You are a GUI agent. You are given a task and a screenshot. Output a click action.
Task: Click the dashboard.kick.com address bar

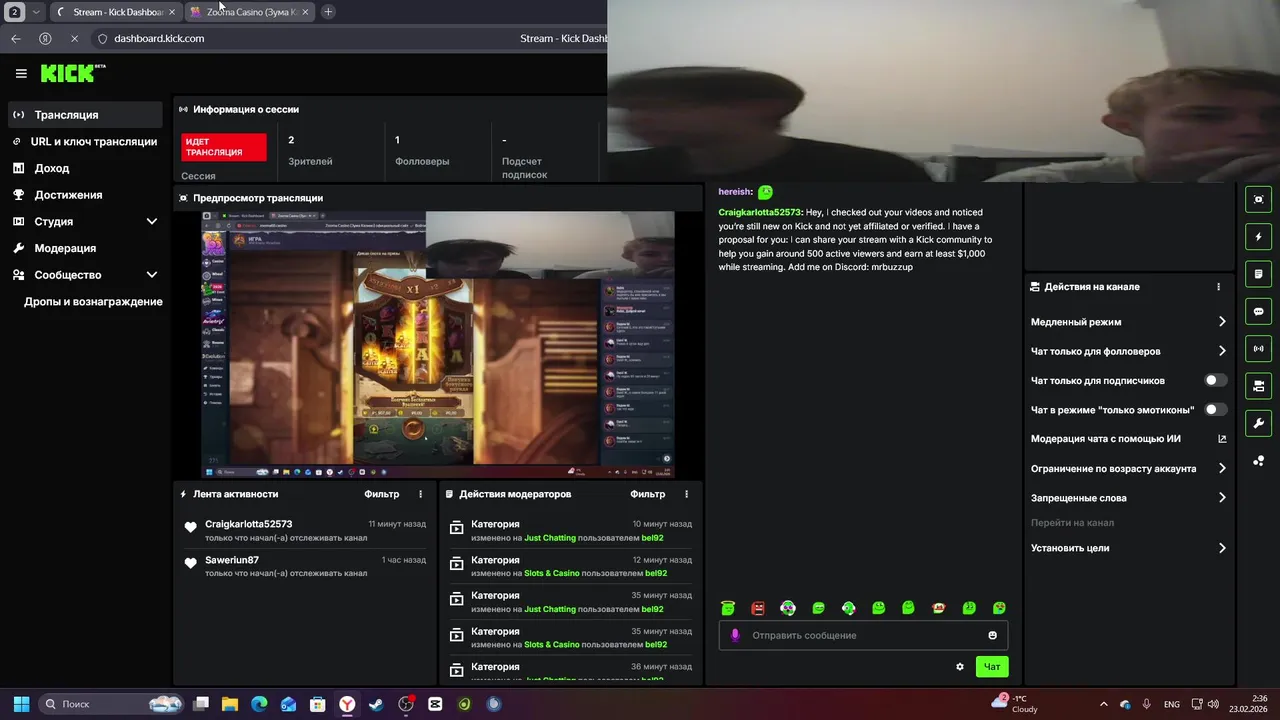point(159,38)
